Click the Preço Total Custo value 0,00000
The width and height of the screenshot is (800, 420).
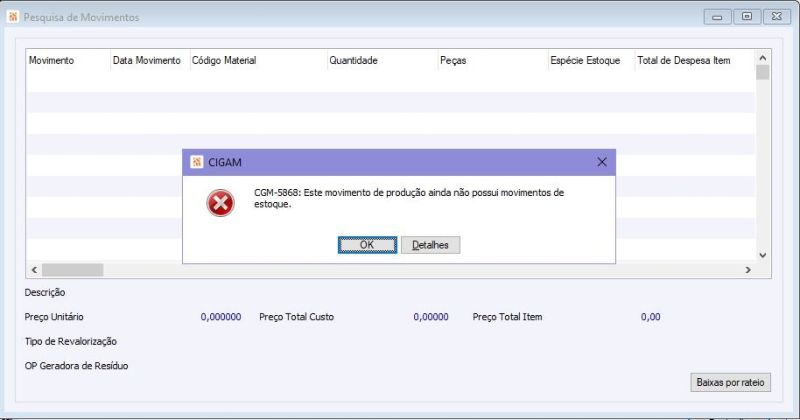(x=431, y=317)
